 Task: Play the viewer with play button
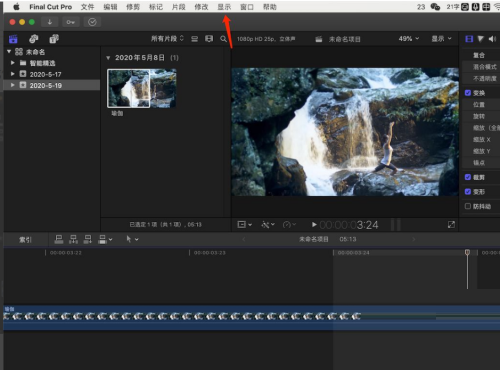coord(314,225)
